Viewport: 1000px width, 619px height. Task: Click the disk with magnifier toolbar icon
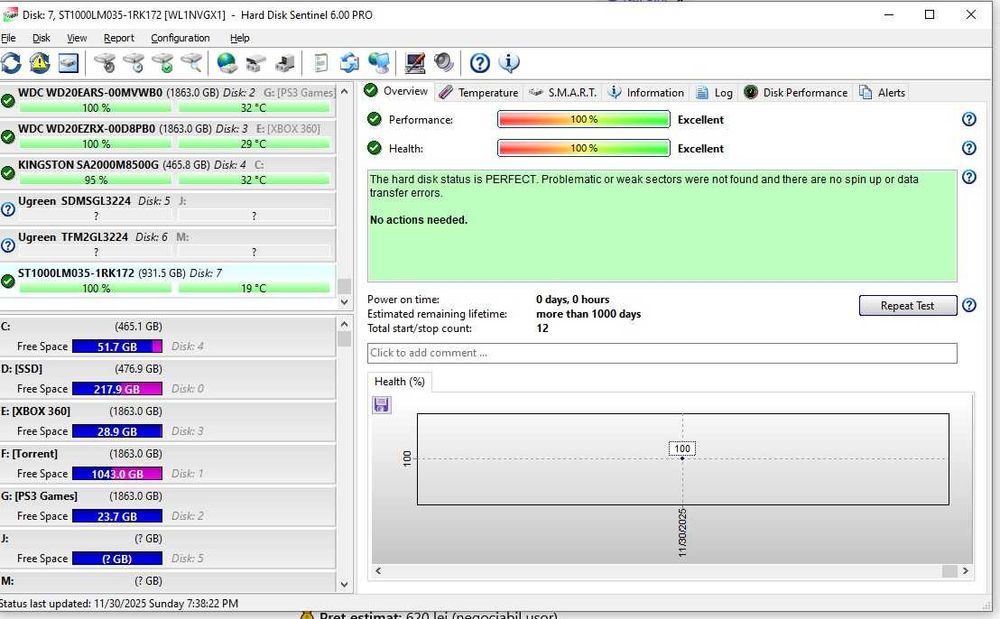click(191, 63)
